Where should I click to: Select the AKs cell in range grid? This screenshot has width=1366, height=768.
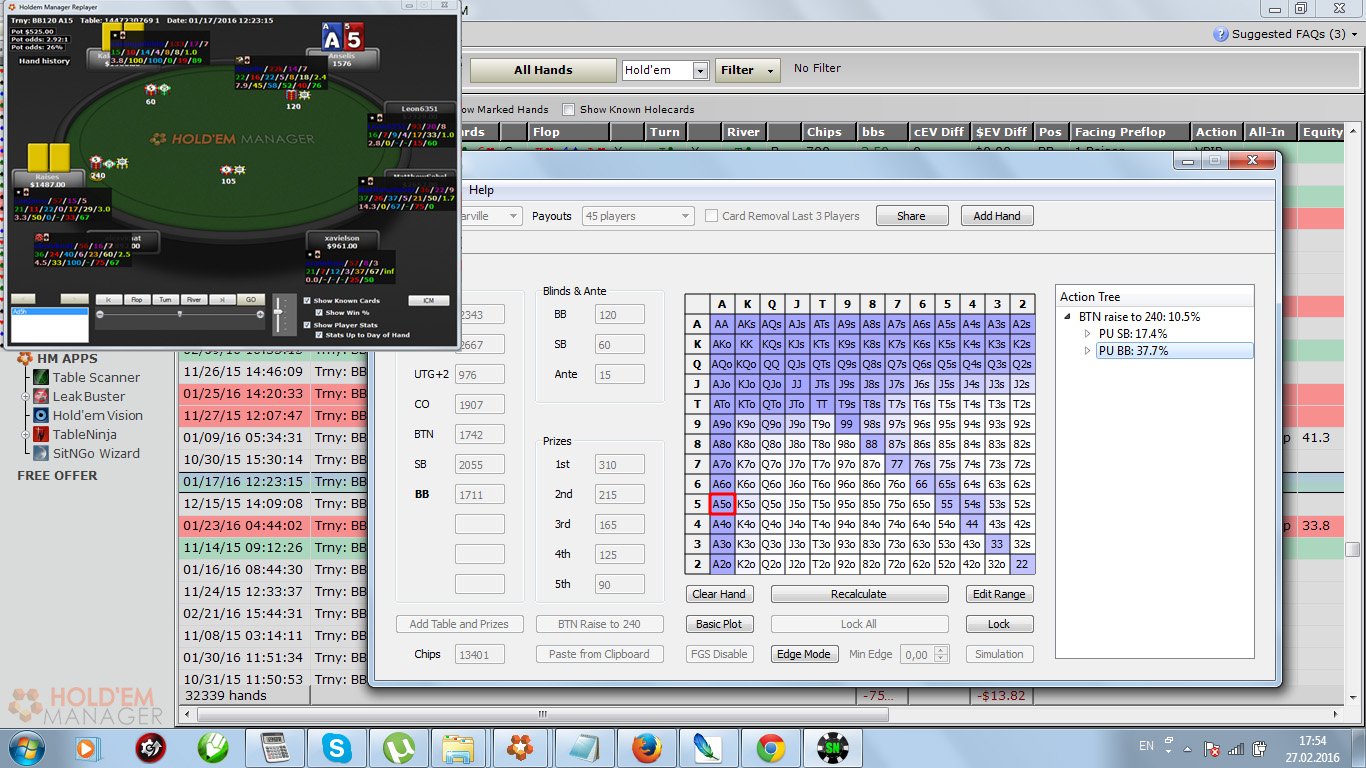tap(745, 324)
